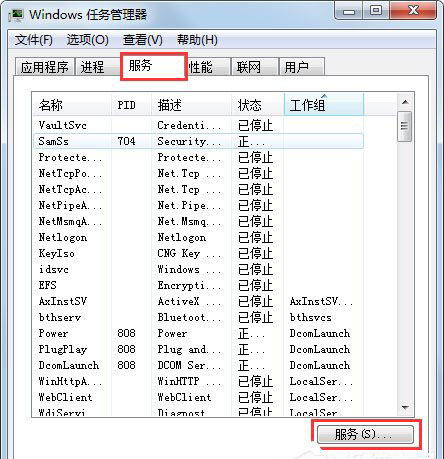The height and width of the screenshot is (459, 444).
Task: Click the DCOM Ser... description cell
Action: point(189,366)
